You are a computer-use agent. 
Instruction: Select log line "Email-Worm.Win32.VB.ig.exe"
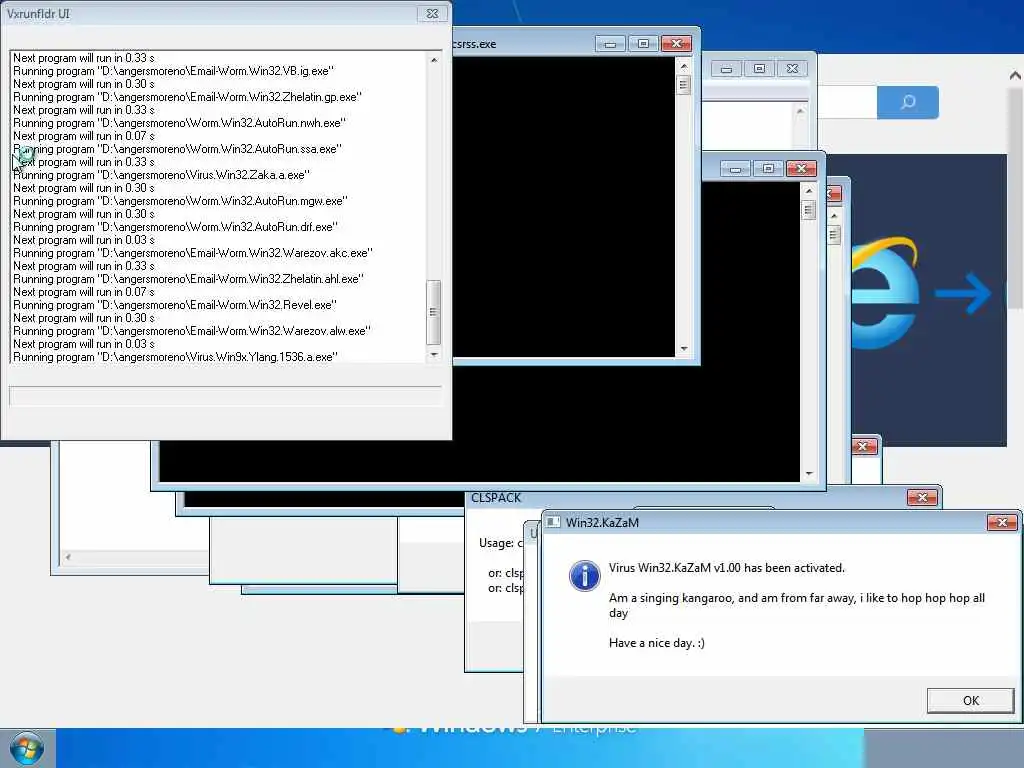coord(174,71)
